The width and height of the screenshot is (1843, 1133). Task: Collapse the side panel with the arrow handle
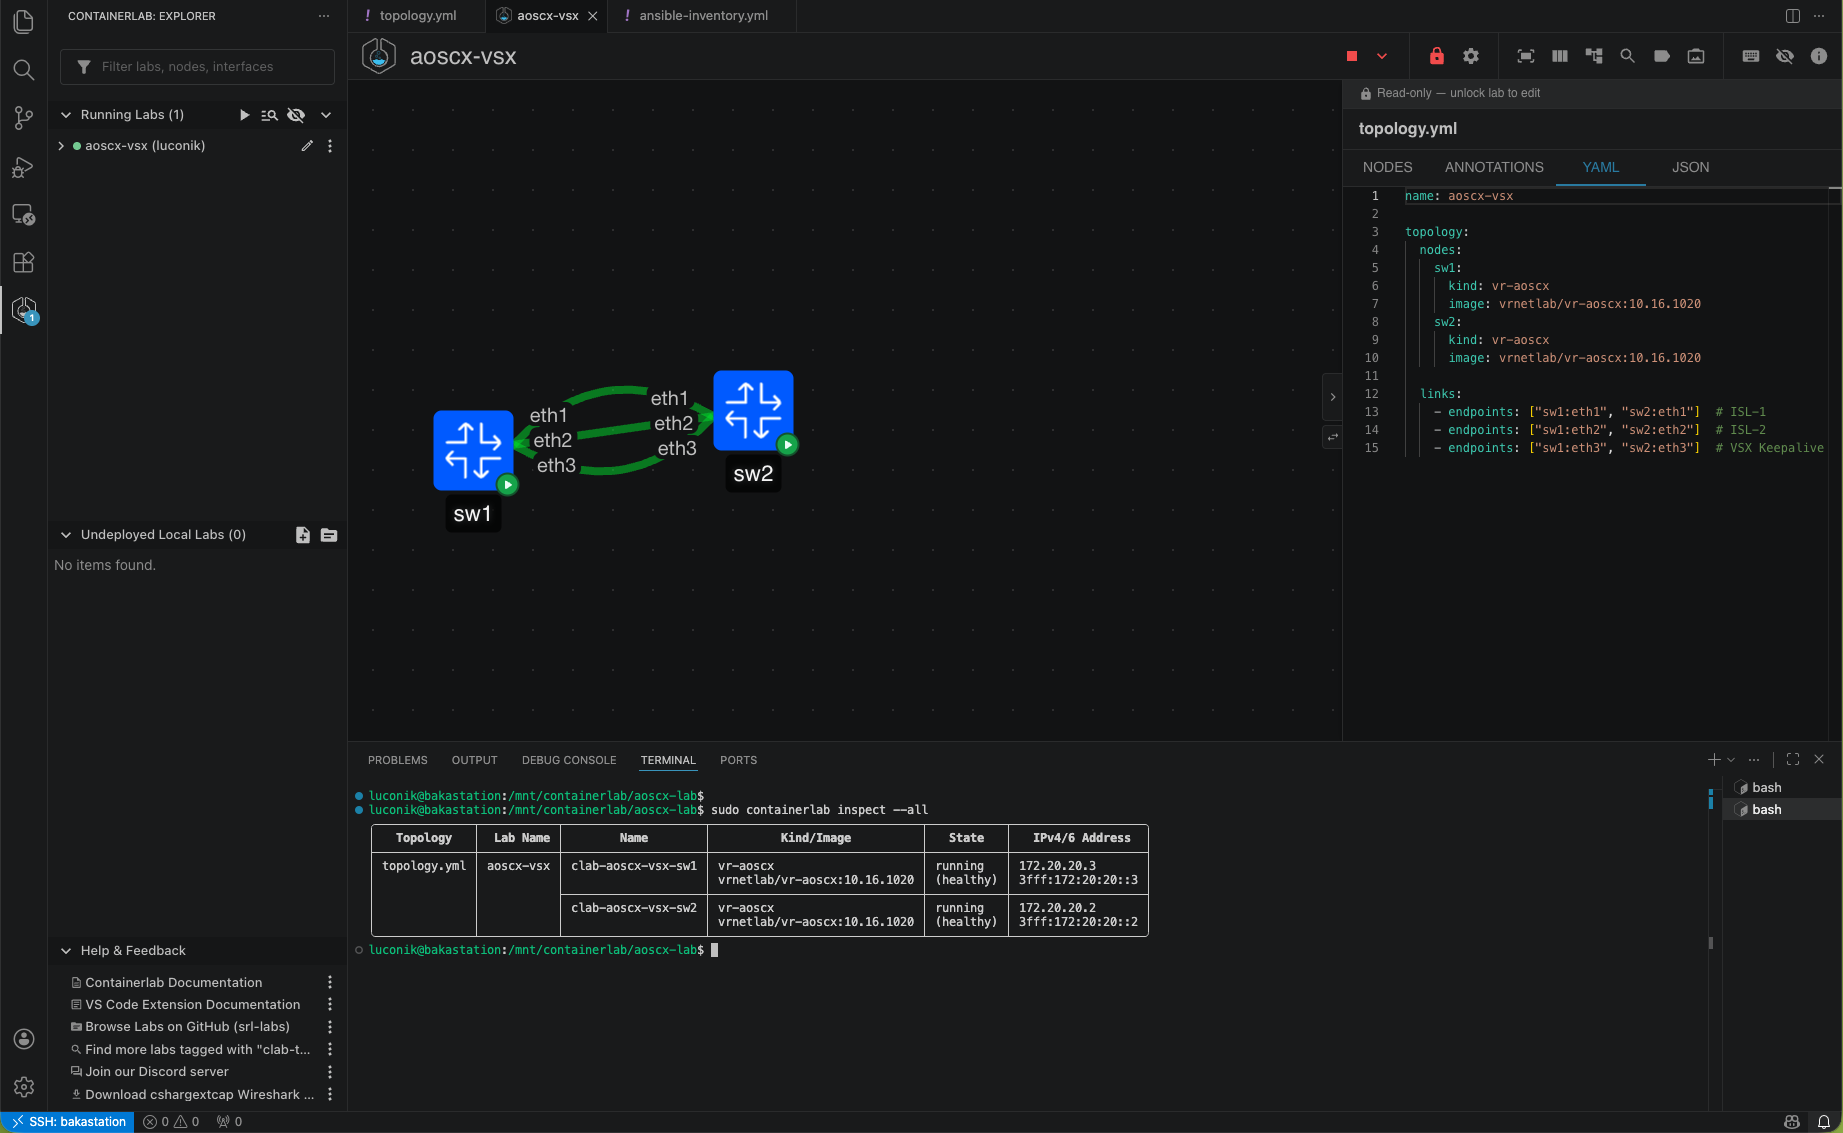1332,397
